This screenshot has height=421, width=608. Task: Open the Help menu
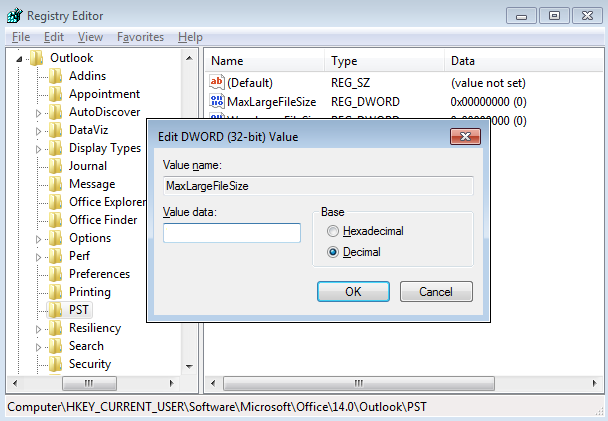(x=190, y=37)
